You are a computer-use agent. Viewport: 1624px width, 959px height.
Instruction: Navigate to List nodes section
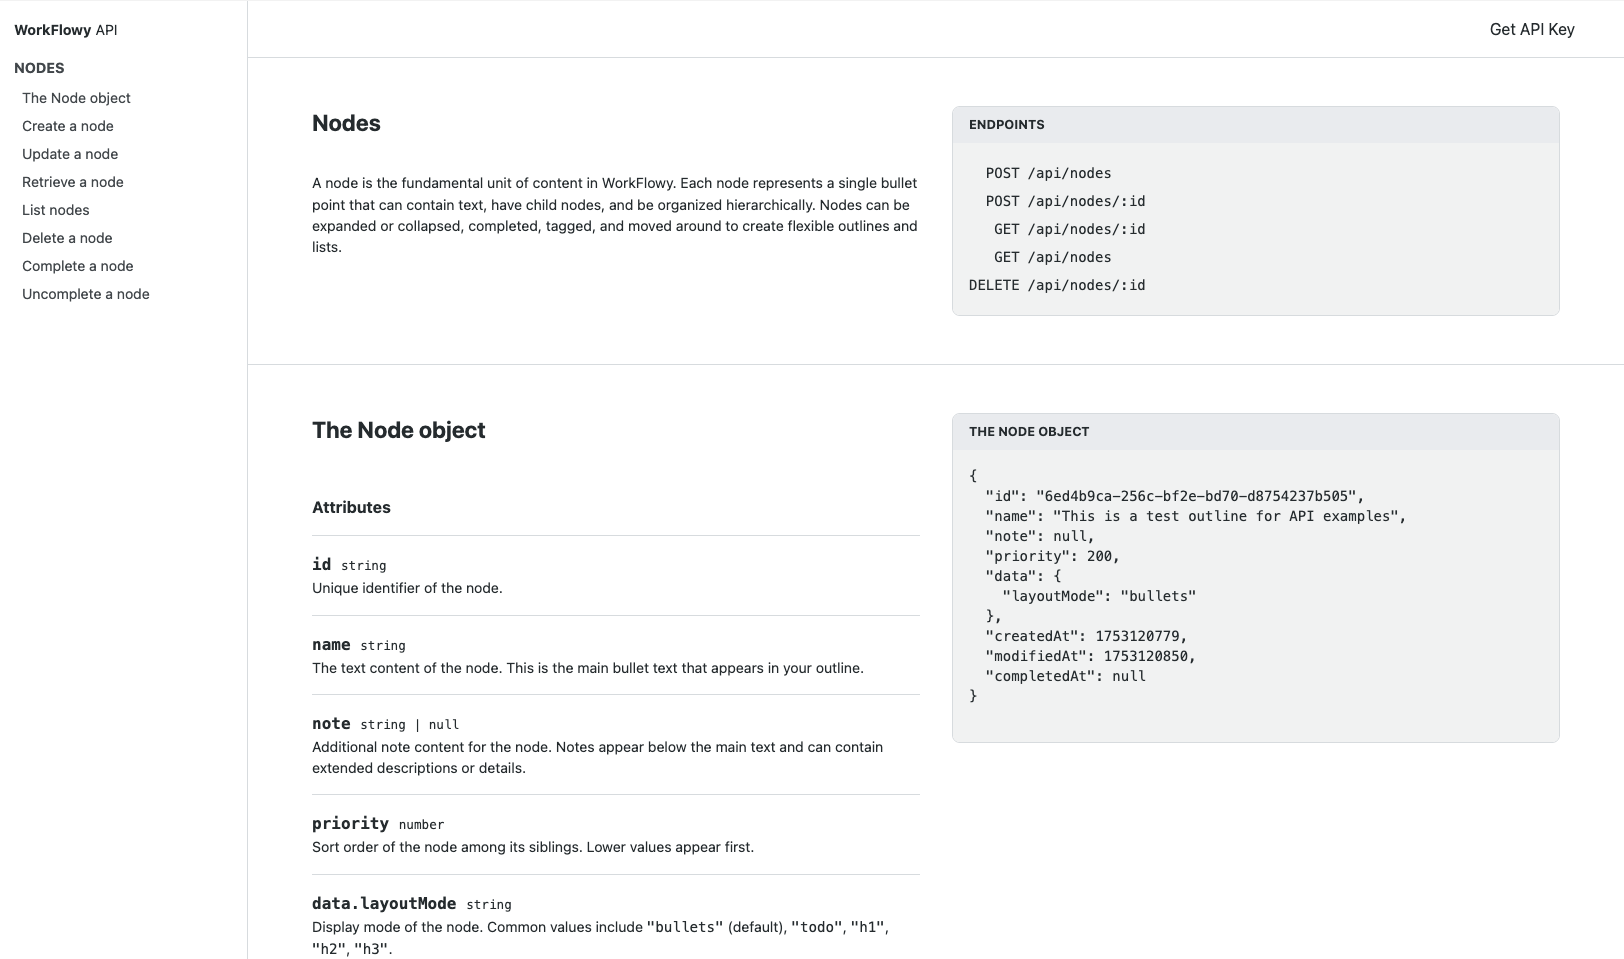tap(56, 210)
